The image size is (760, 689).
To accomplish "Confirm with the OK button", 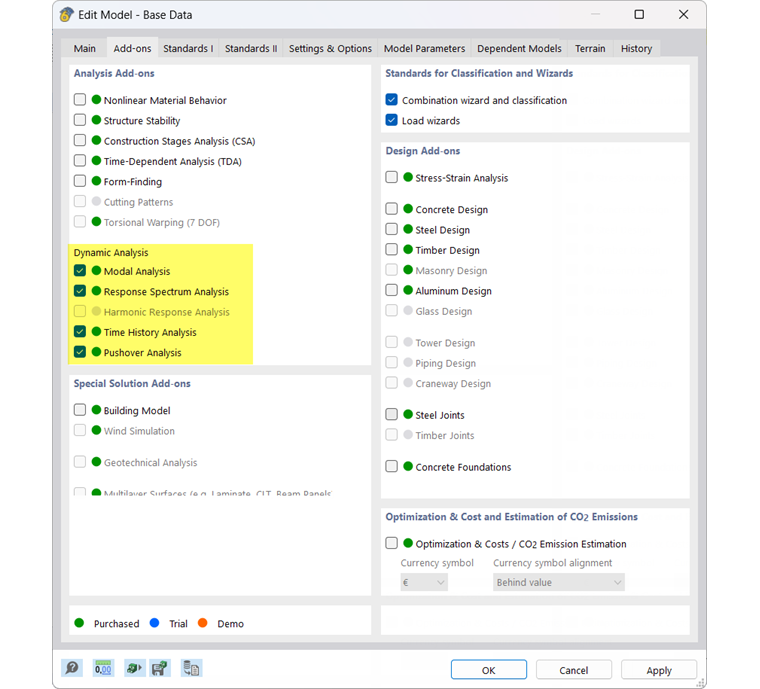I will (x=489, y=670).
